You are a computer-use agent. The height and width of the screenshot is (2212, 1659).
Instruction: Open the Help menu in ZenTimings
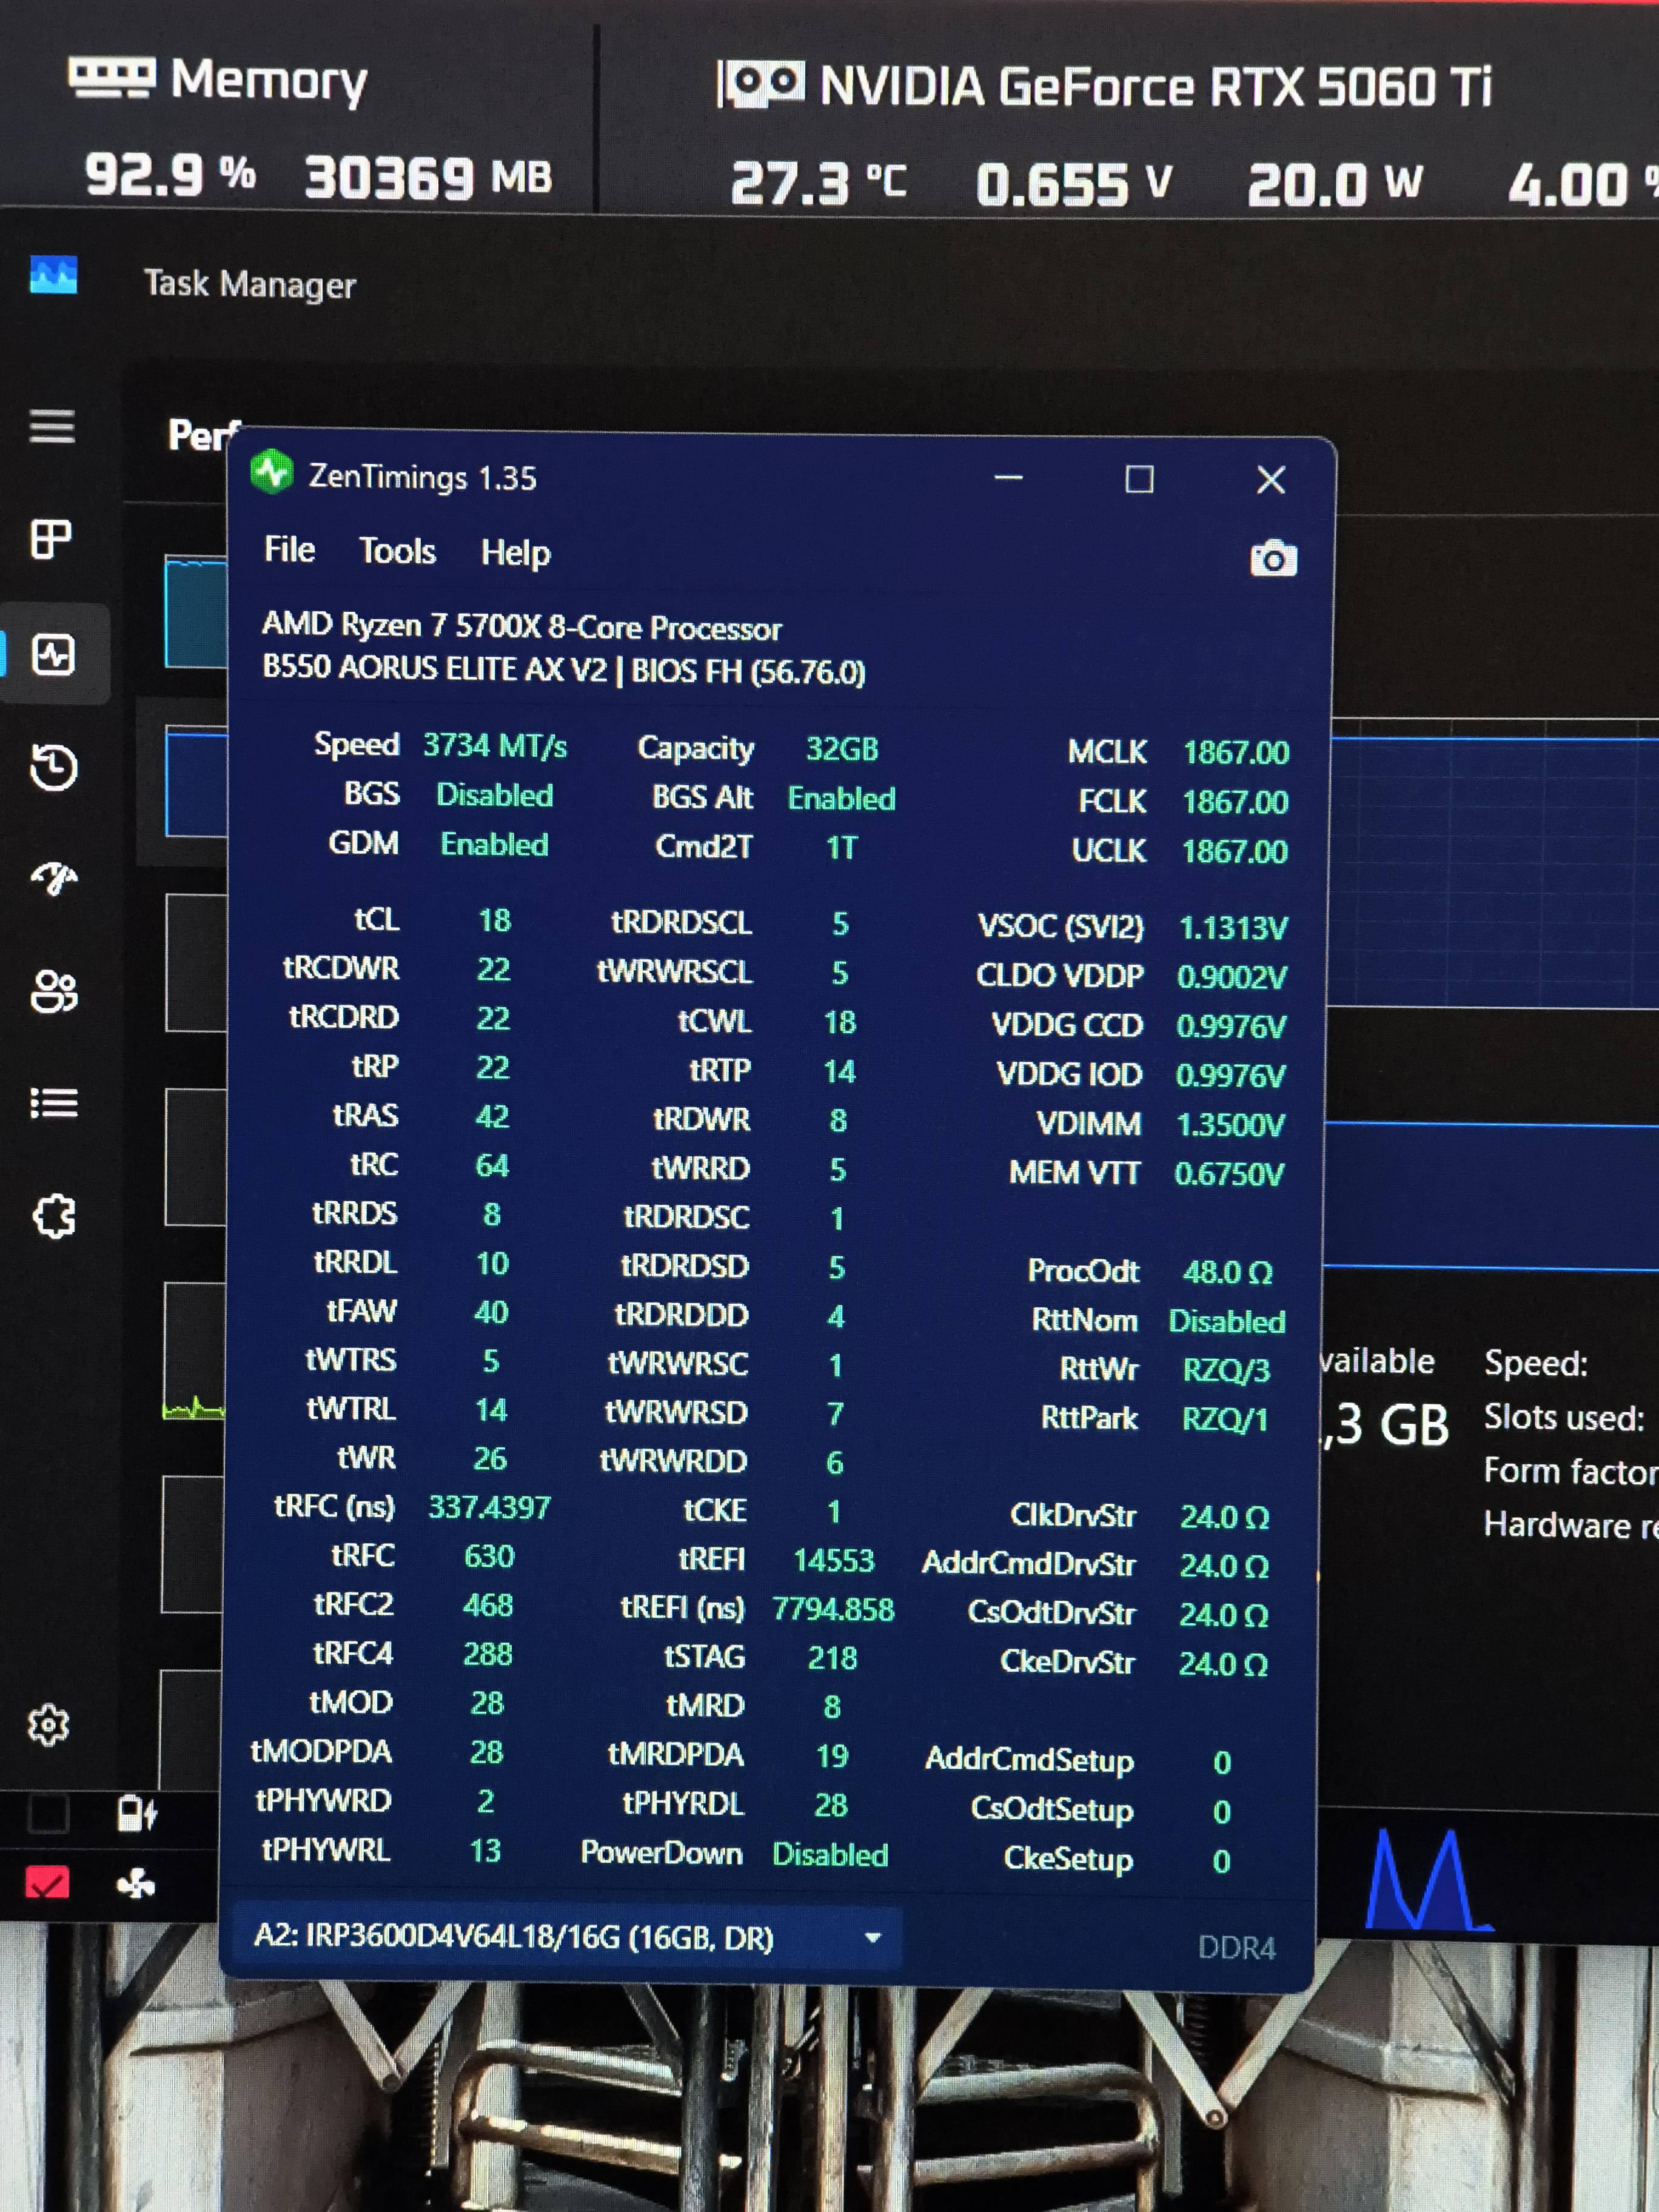[x=515, y=552]
